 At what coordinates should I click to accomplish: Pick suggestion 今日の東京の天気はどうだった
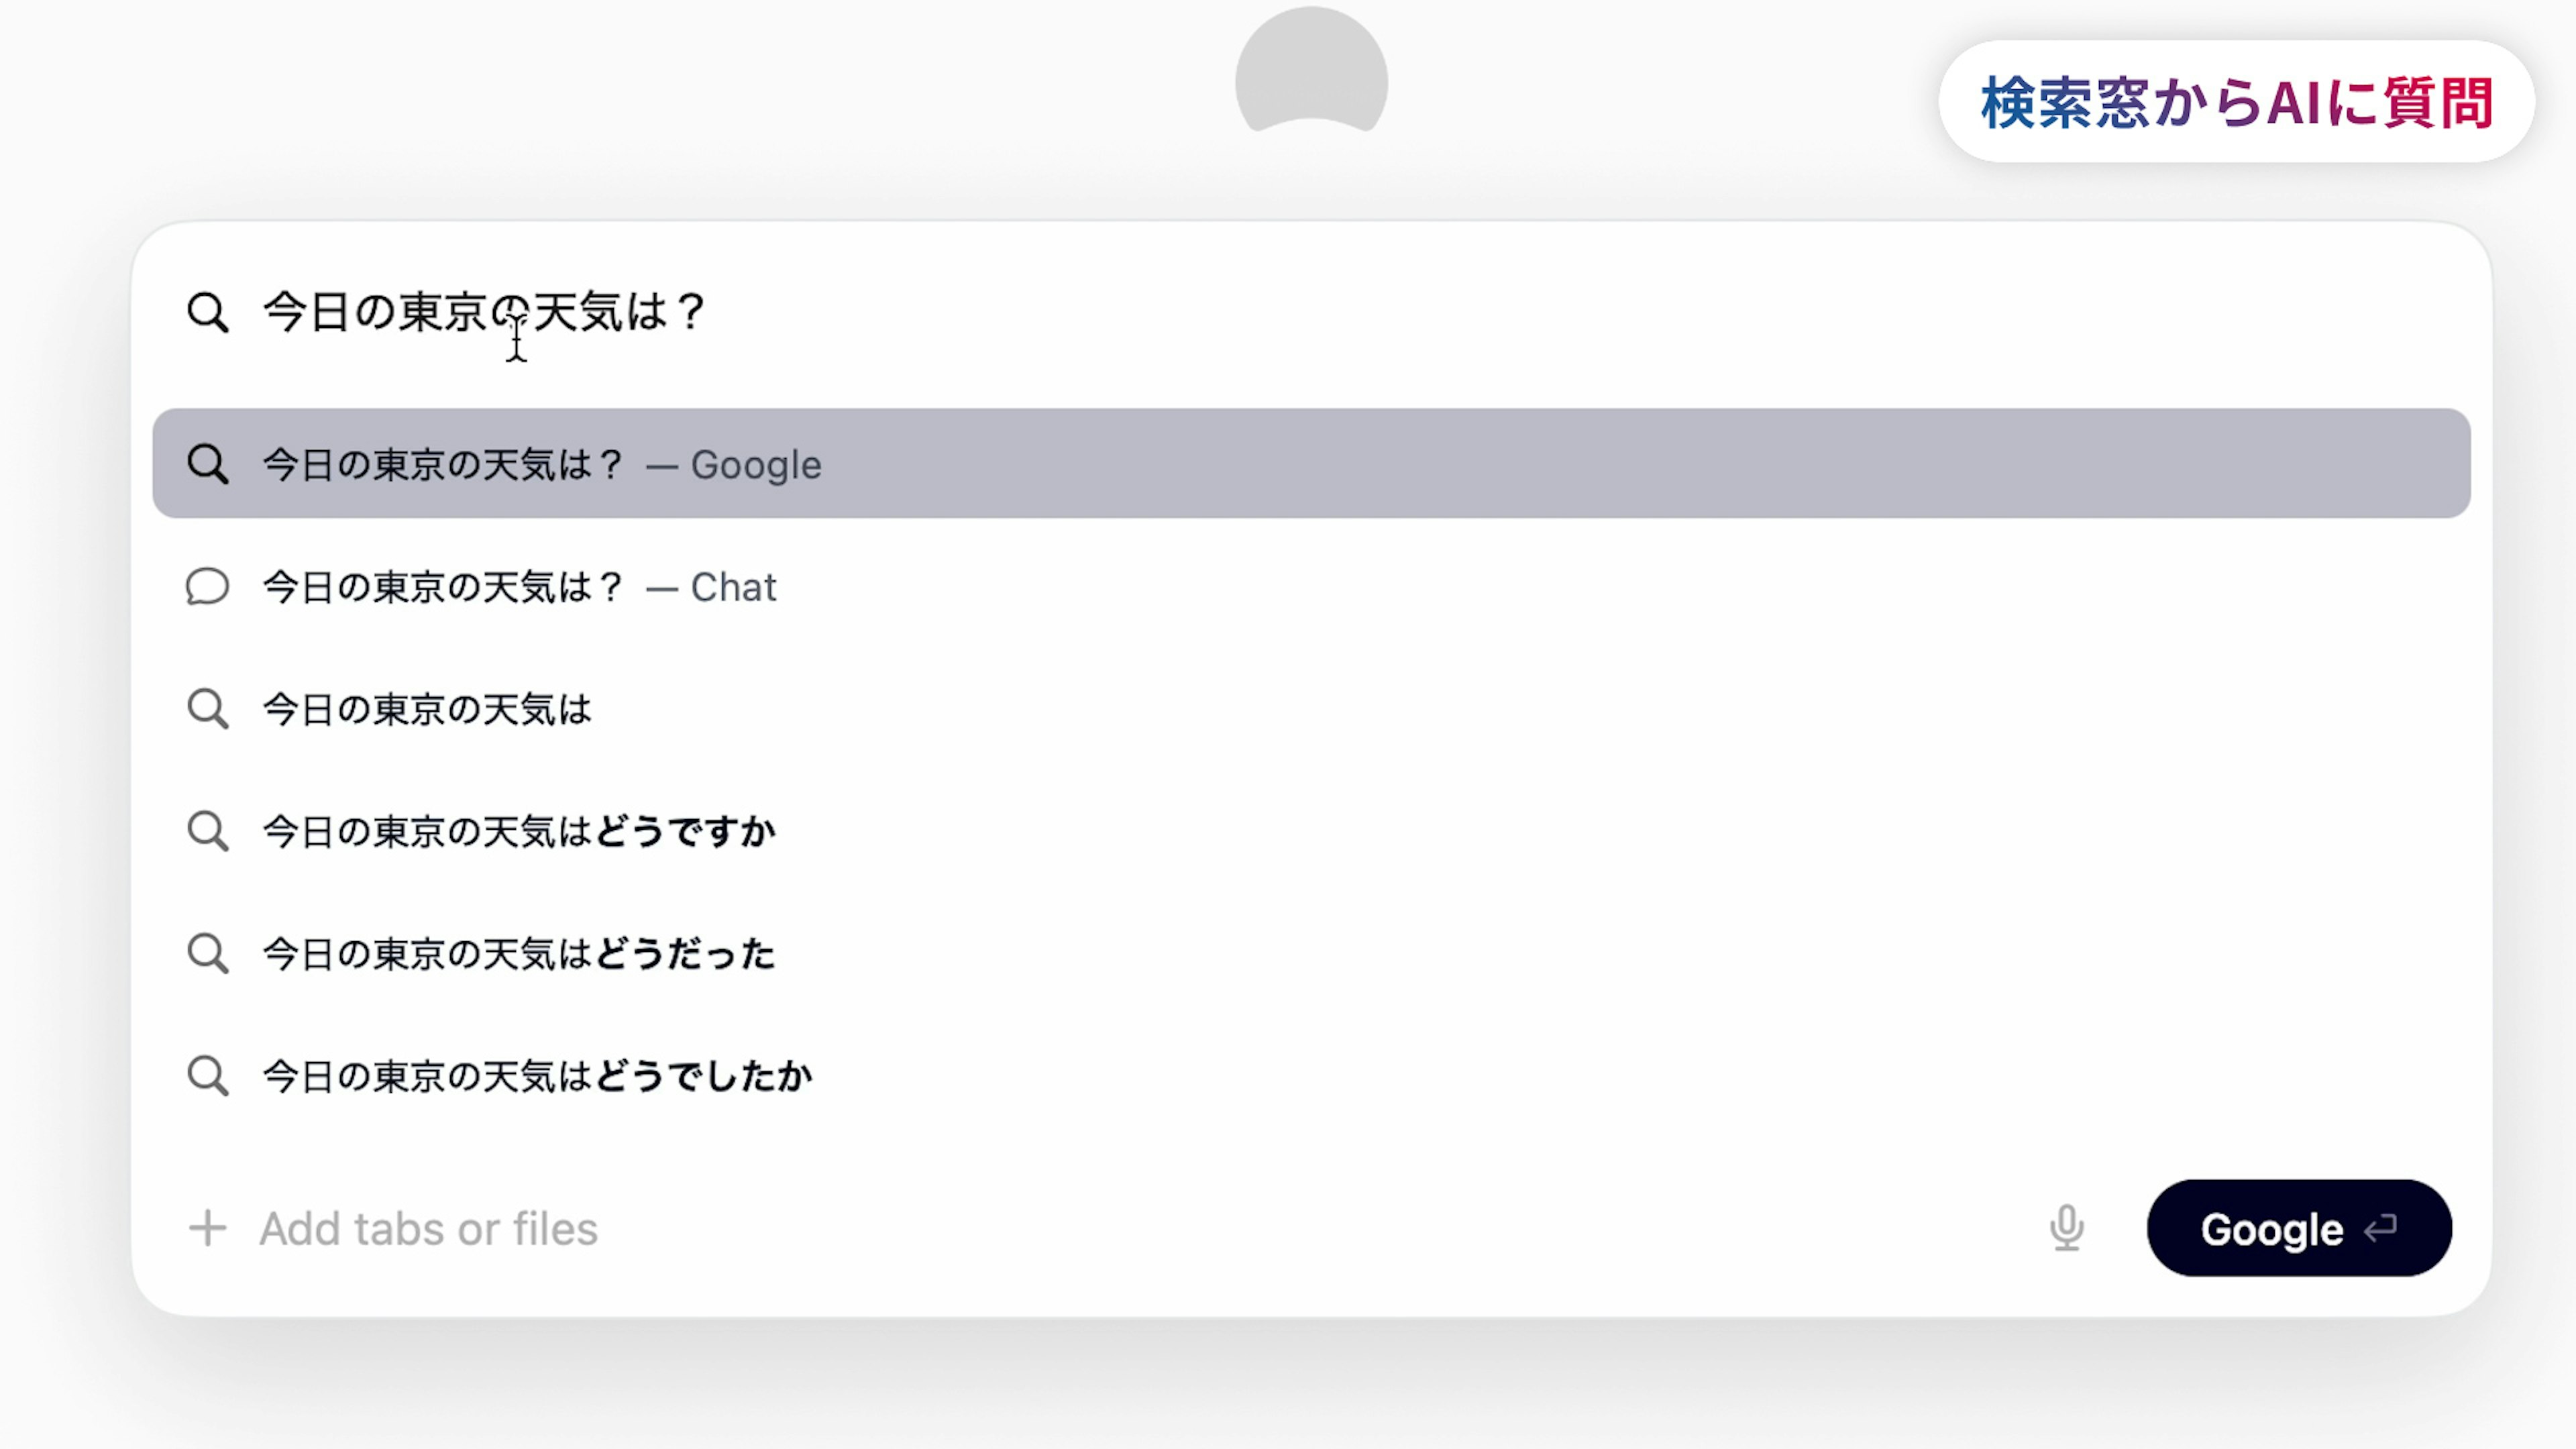pyautogui.click(x=519, y=953)
